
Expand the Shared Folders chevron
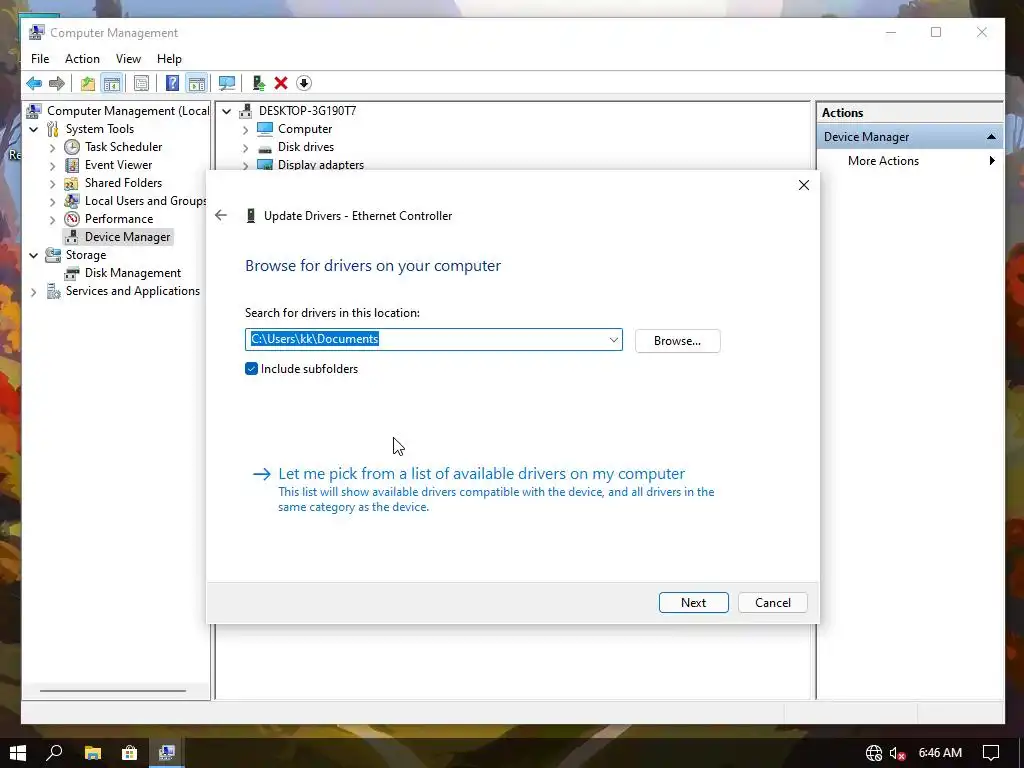(x=52, y=184)
